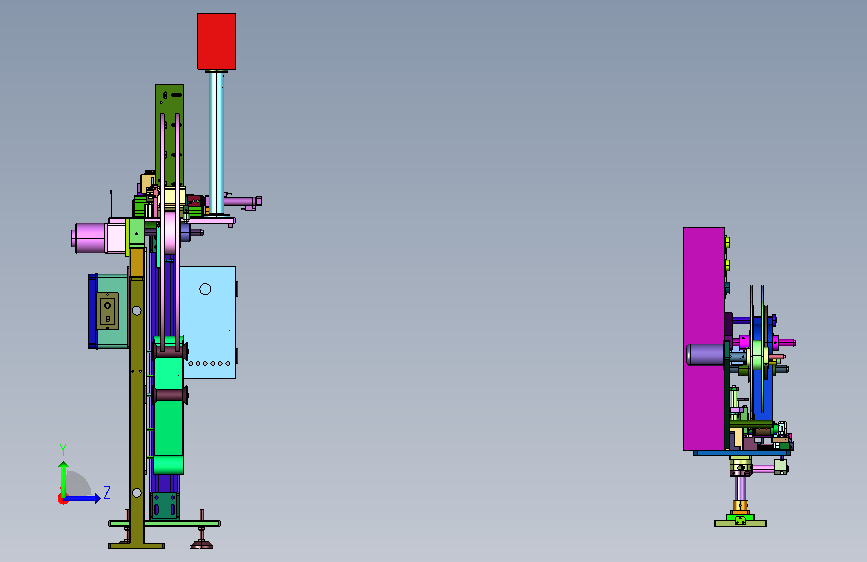Screen dimensions: 867x562
Task: Click the green Y axis of the triad
Action: click(63, 477)
